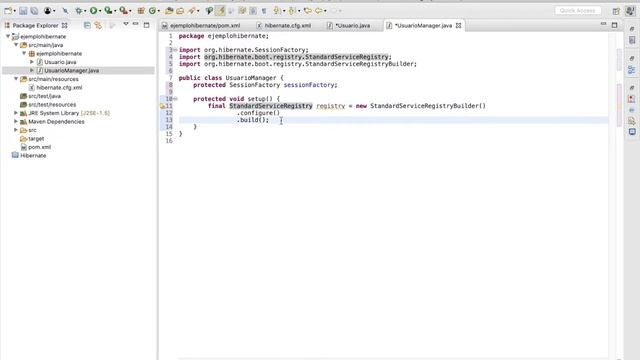Select hibernate.cfg.xml in Package Explorer
640x360 pixels.
(x=59, y=87)
